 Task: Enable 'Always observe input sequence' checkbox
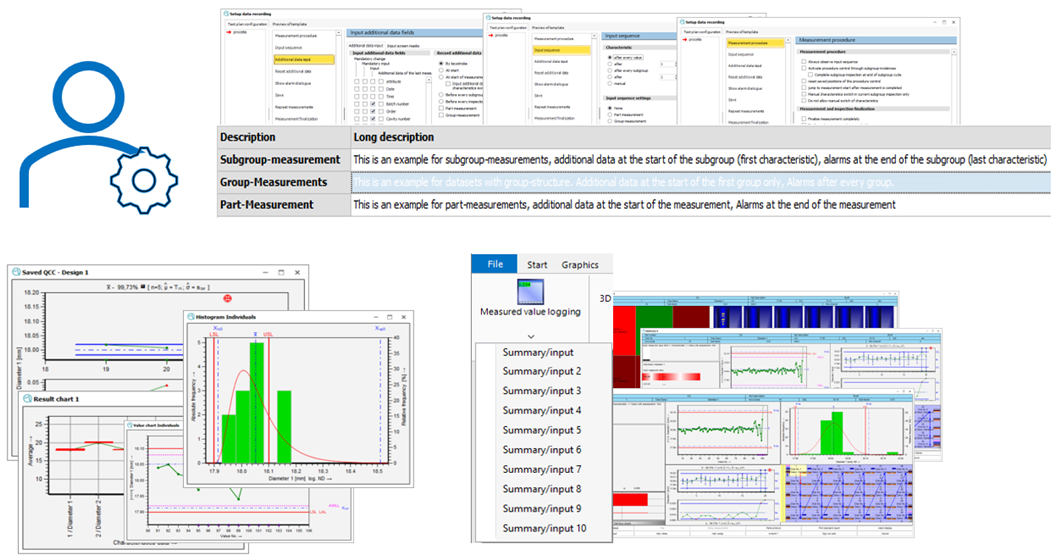click(x=804, y=62)
